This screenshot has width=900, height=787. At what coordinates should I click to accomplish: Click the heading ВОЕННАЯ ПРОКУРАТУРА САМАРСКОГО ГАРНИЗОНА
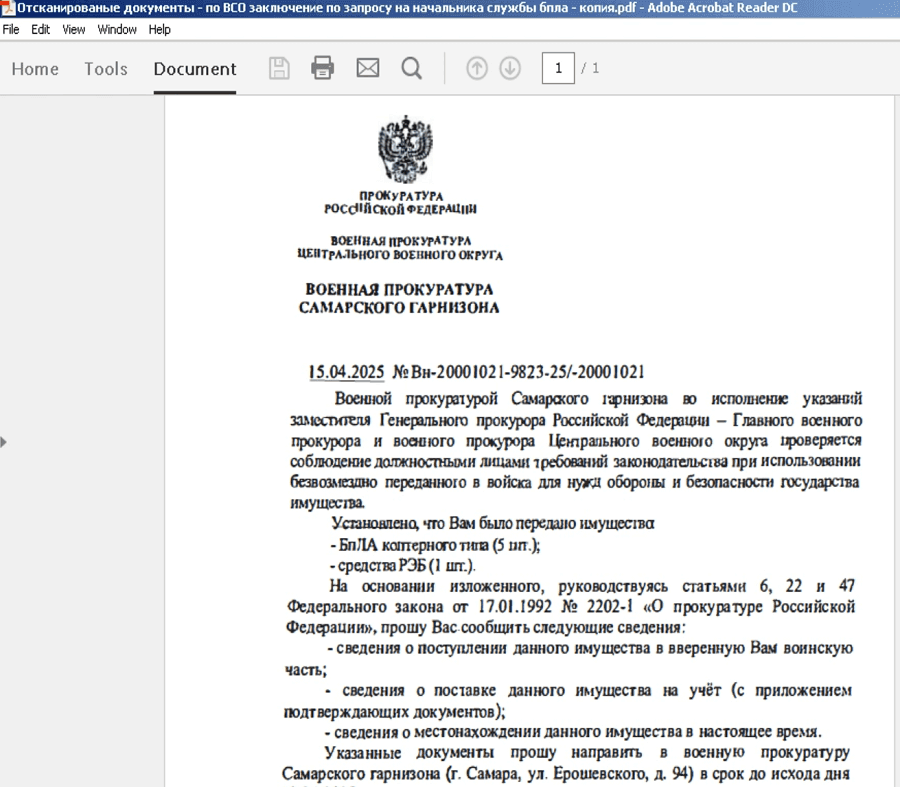(x=399, y=298)
